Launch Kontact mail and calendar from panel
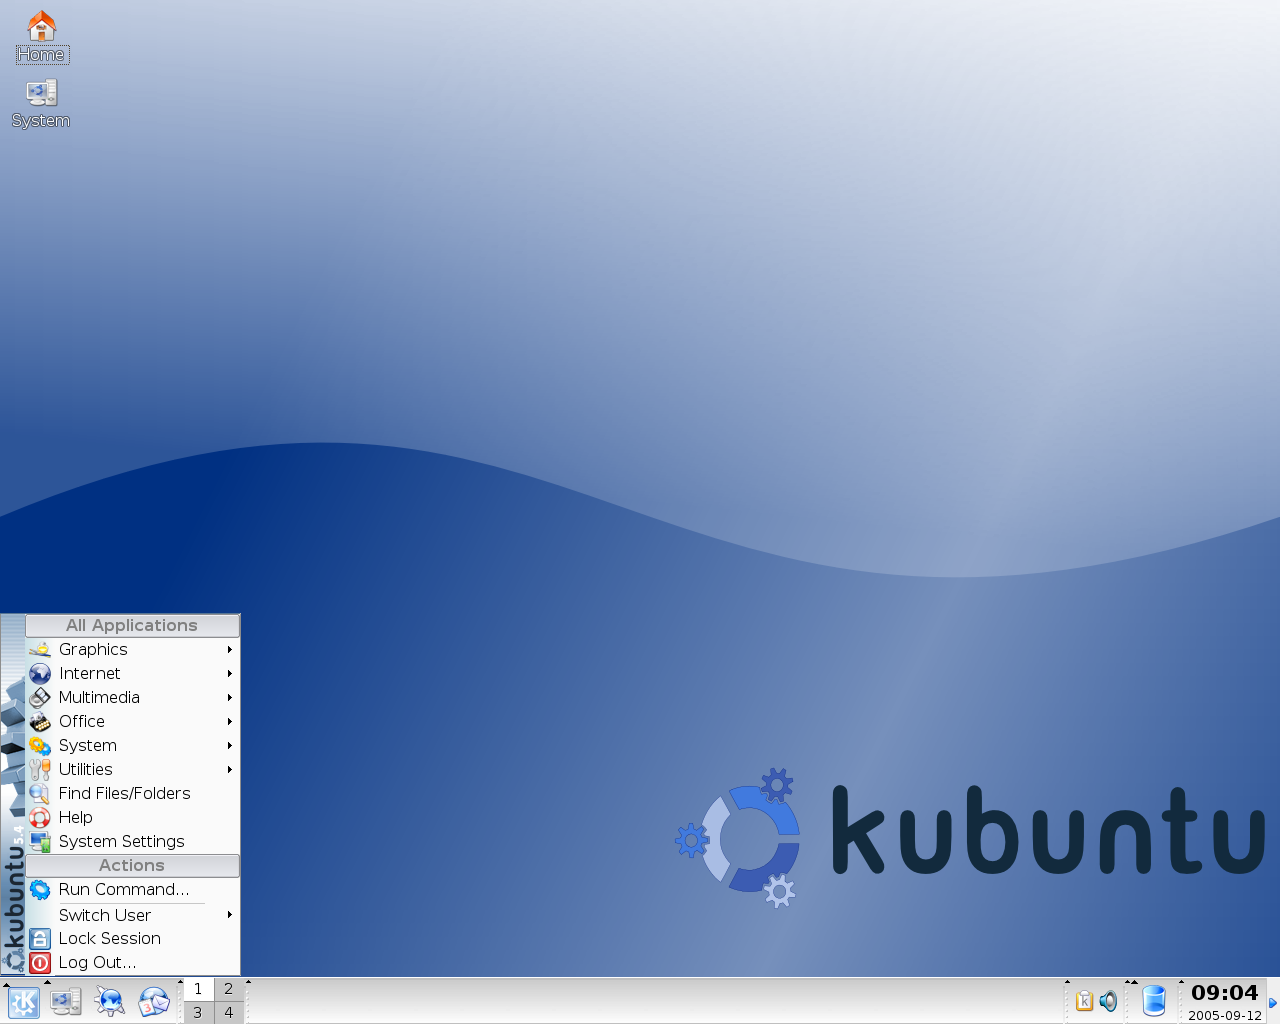The height and width of the screenshot is (1024, 1280). [x=154, y=1001]
